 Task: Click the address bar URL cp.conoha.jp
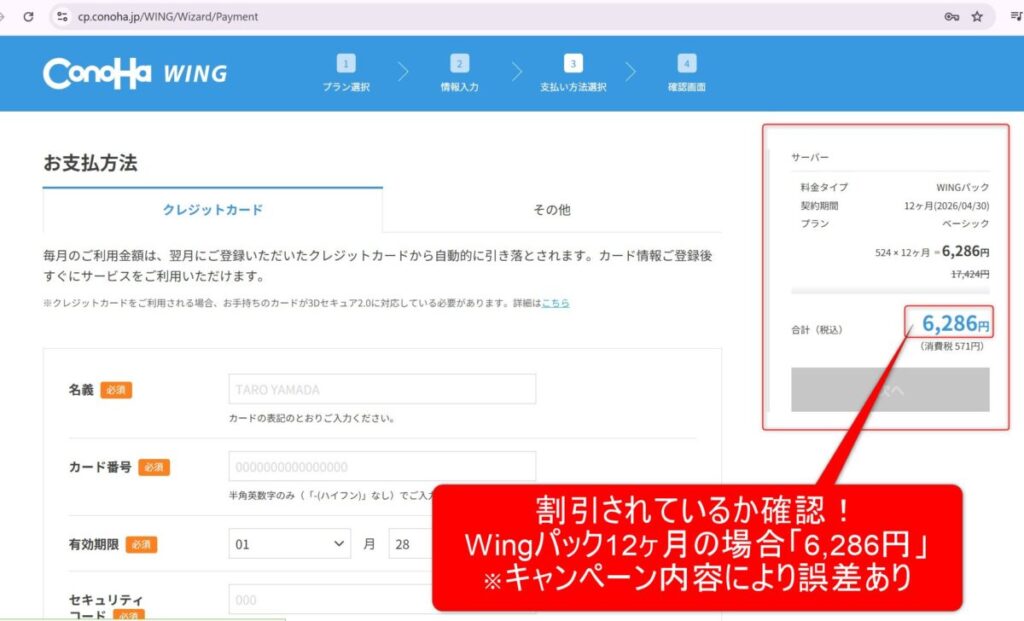168,16
